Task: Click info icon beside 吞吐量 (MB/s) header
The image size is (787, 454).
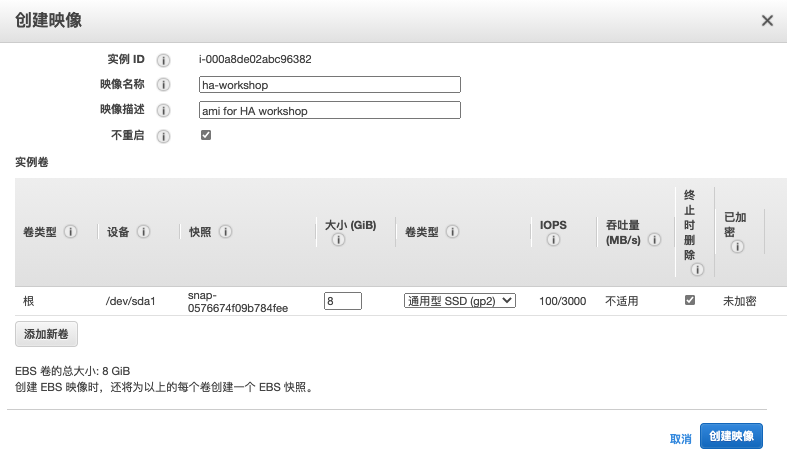Action: coord(655,240)
